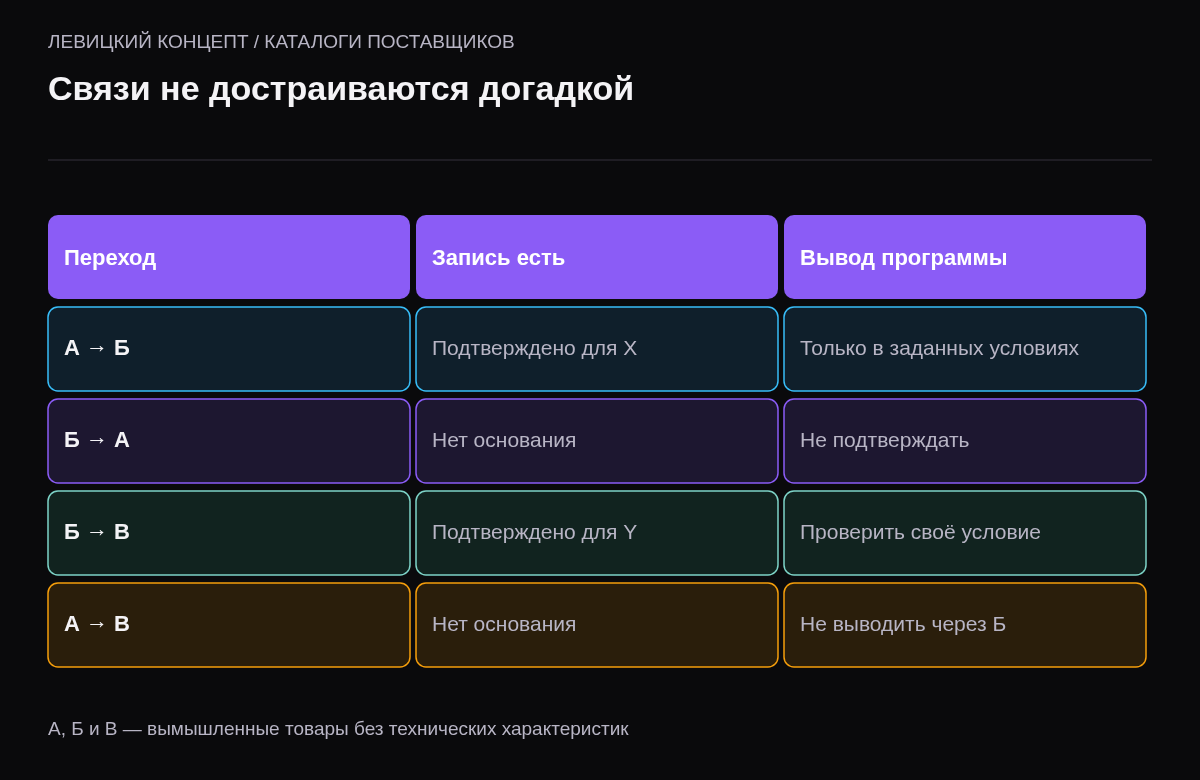Select the "Б → В" transition cell
This screenshot has width=1200, height=780.
pyautogui.click(x=229, y=533)
